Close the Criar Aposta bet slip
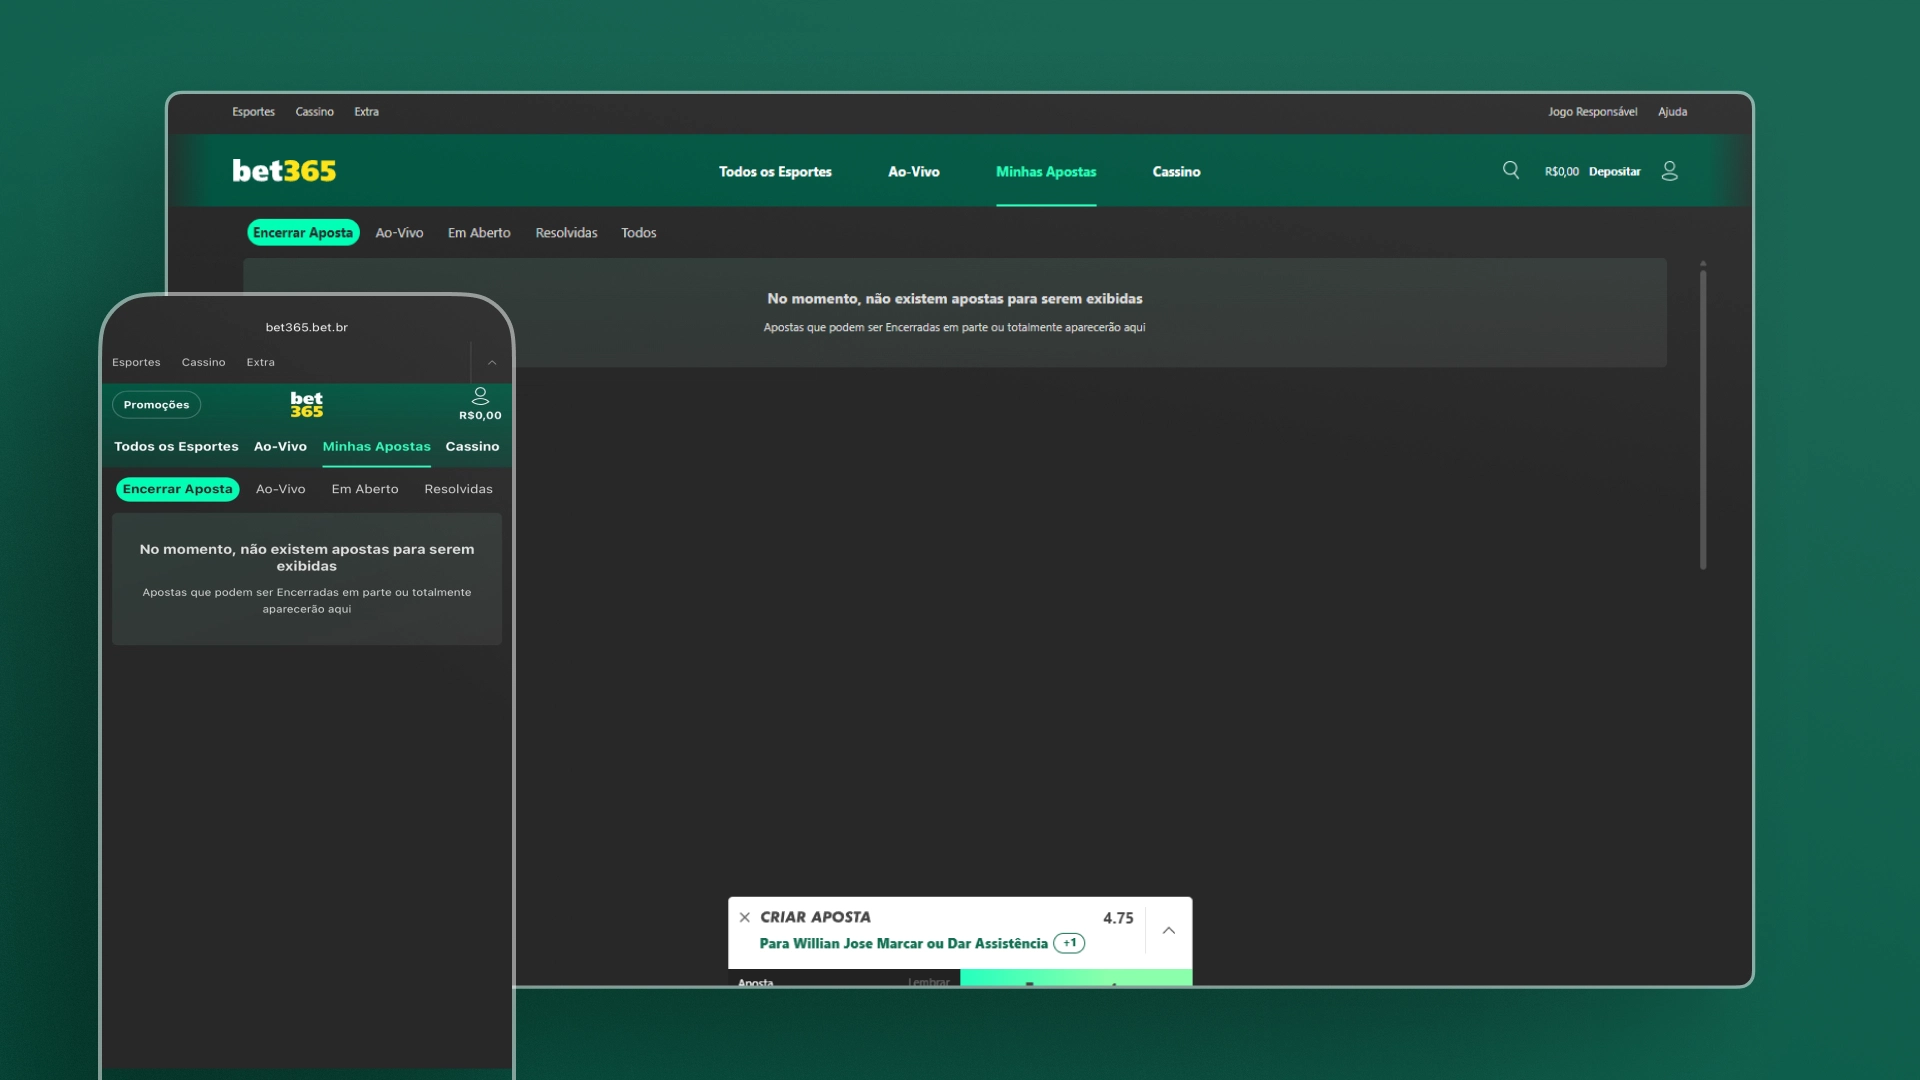This screenshot has width=1920, height=1080. click(744, 917)
